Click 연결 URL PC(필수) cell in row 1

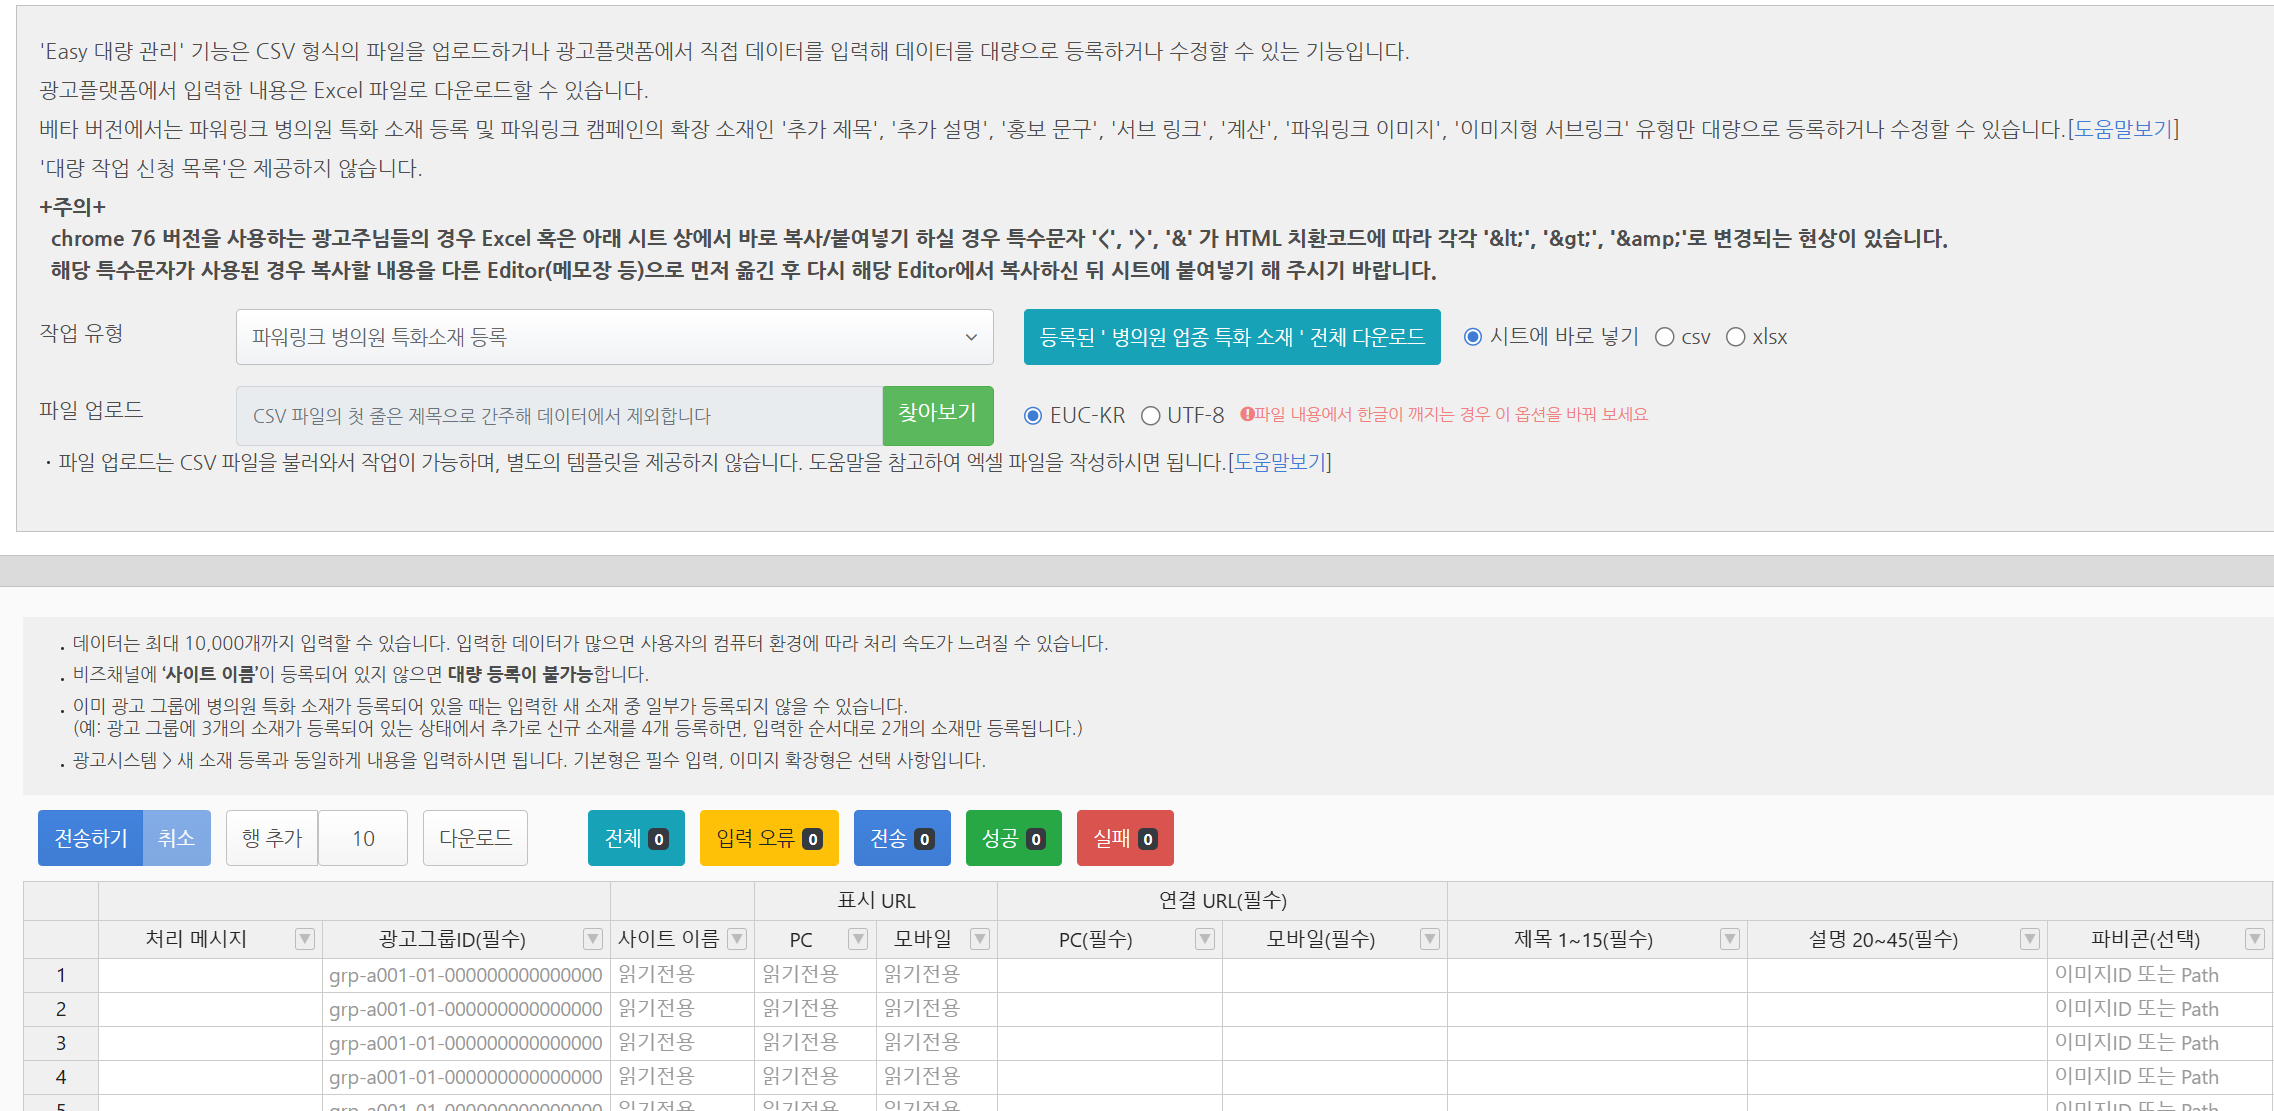coord(1109,975)
